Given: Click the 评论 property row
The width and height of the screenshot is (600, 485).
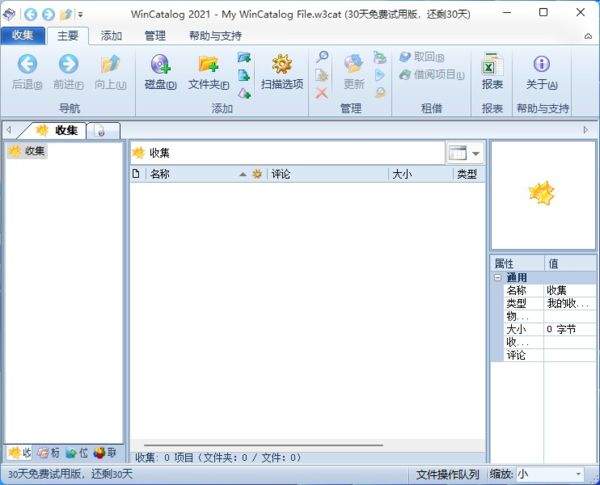Looking at the screenshot, I should [x=549, y=355].
